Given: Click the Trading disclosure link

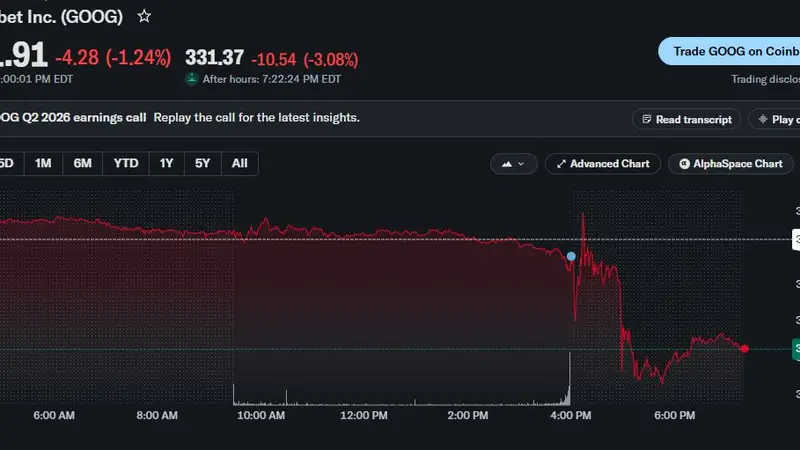Looking at the screenshot, I should tap(765, 79).
